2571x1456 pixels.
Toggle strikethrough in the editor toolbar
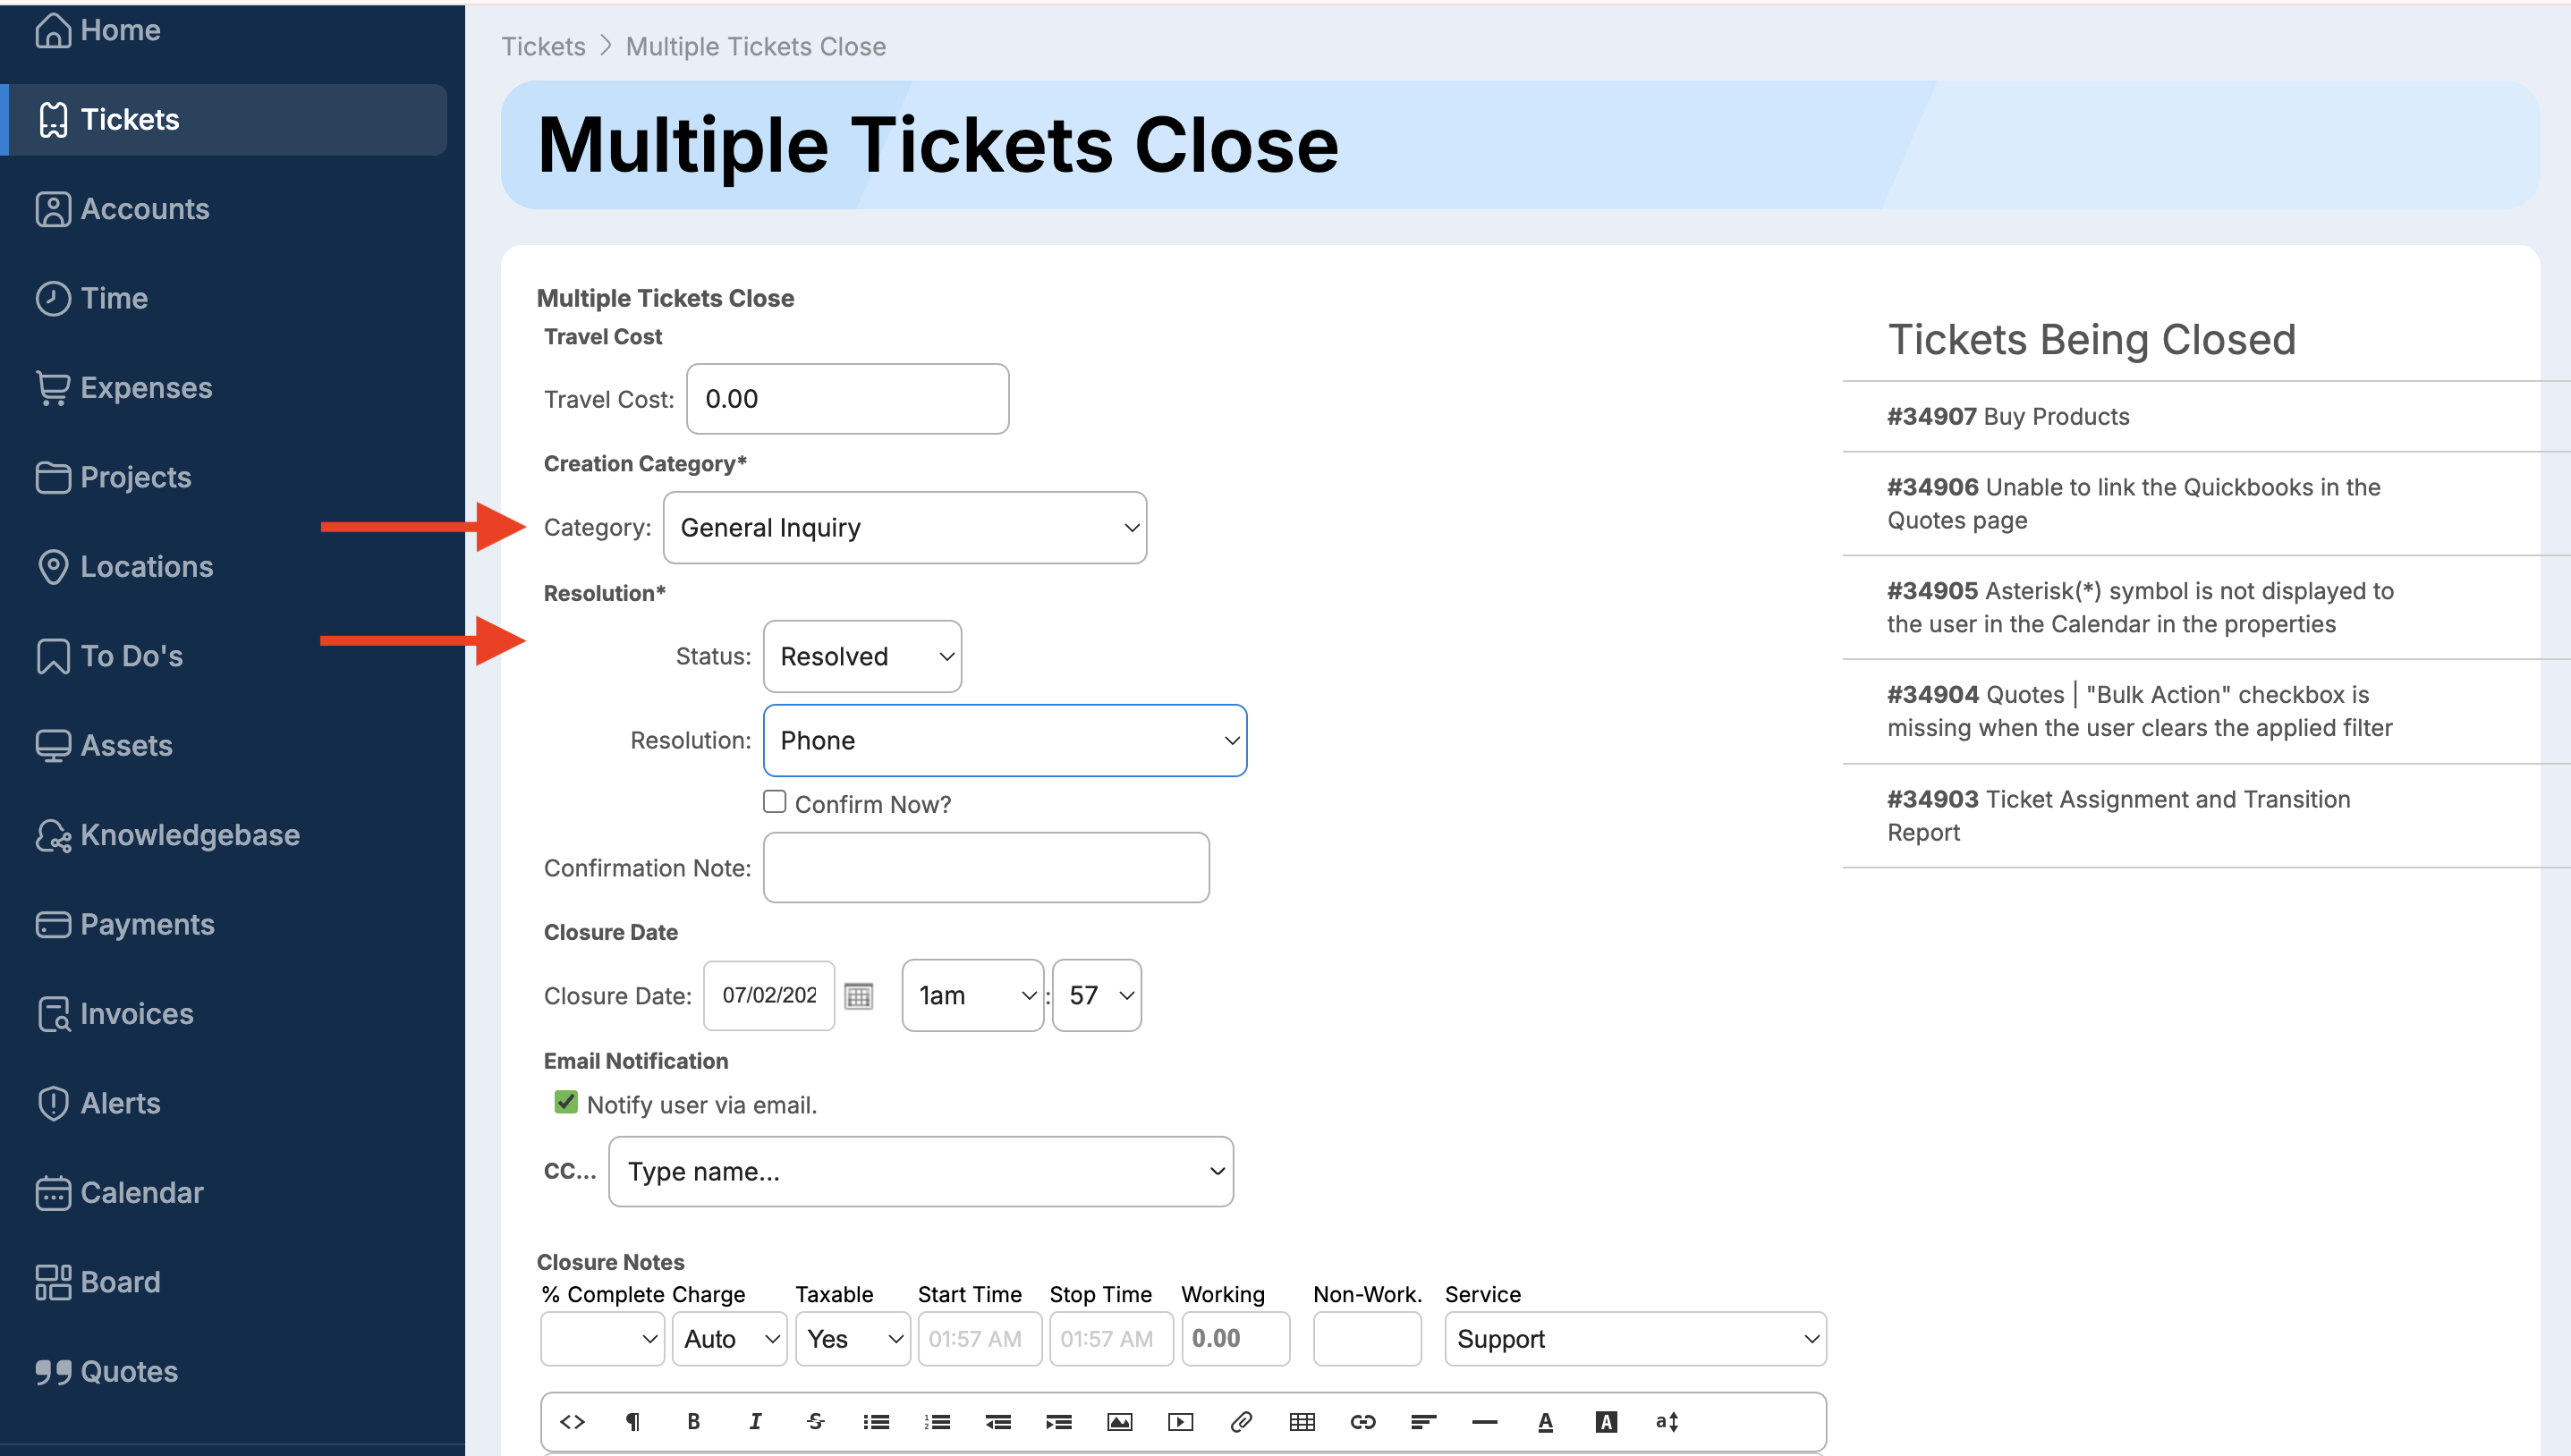coord(815,1421)
